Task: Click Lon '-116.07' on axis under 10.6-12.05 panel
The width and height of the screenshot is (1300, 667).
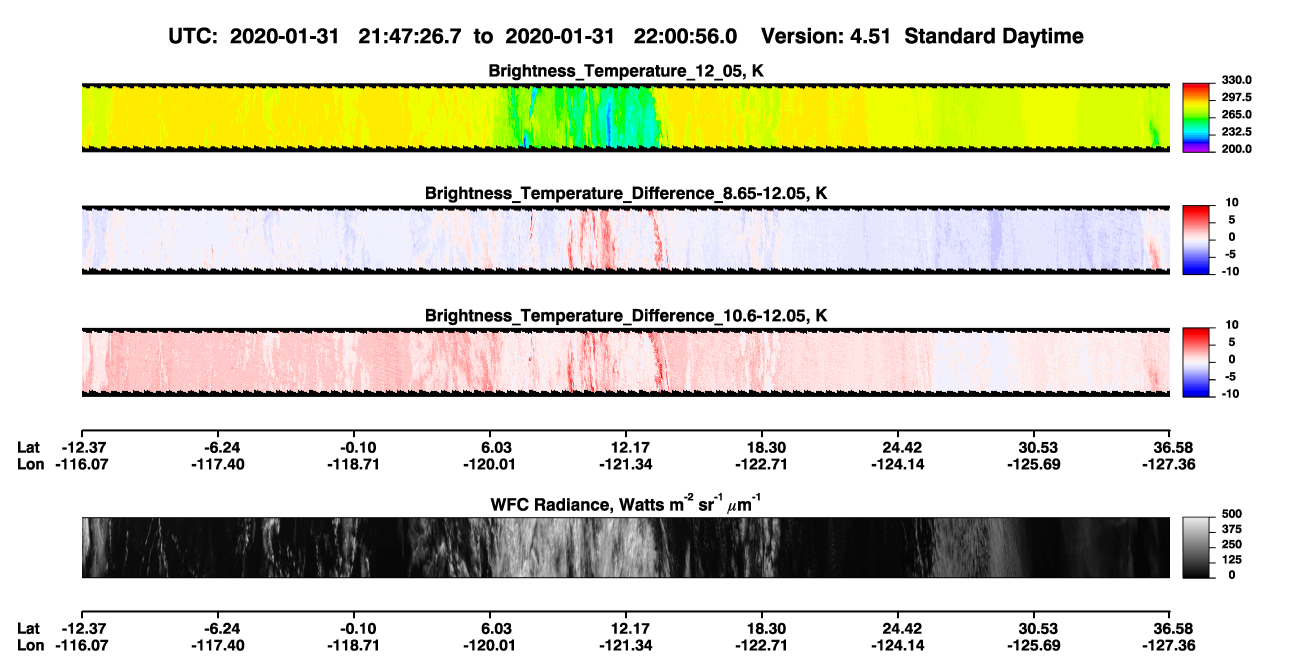Action: [82, 464]
